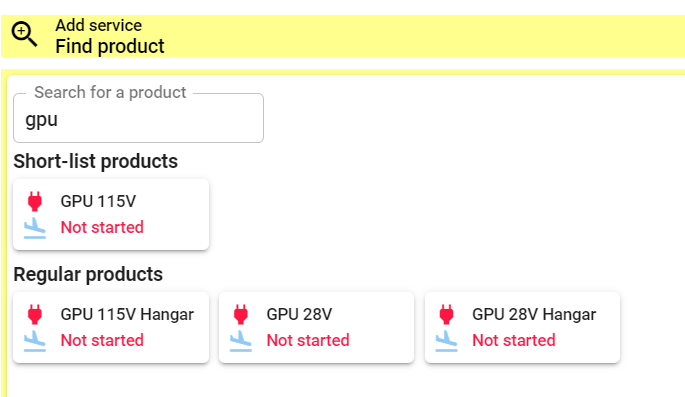Click Not started status on GPU 28V Hangar
The image size is (685, 397).
pyautogui.click(x=514, y=340)
